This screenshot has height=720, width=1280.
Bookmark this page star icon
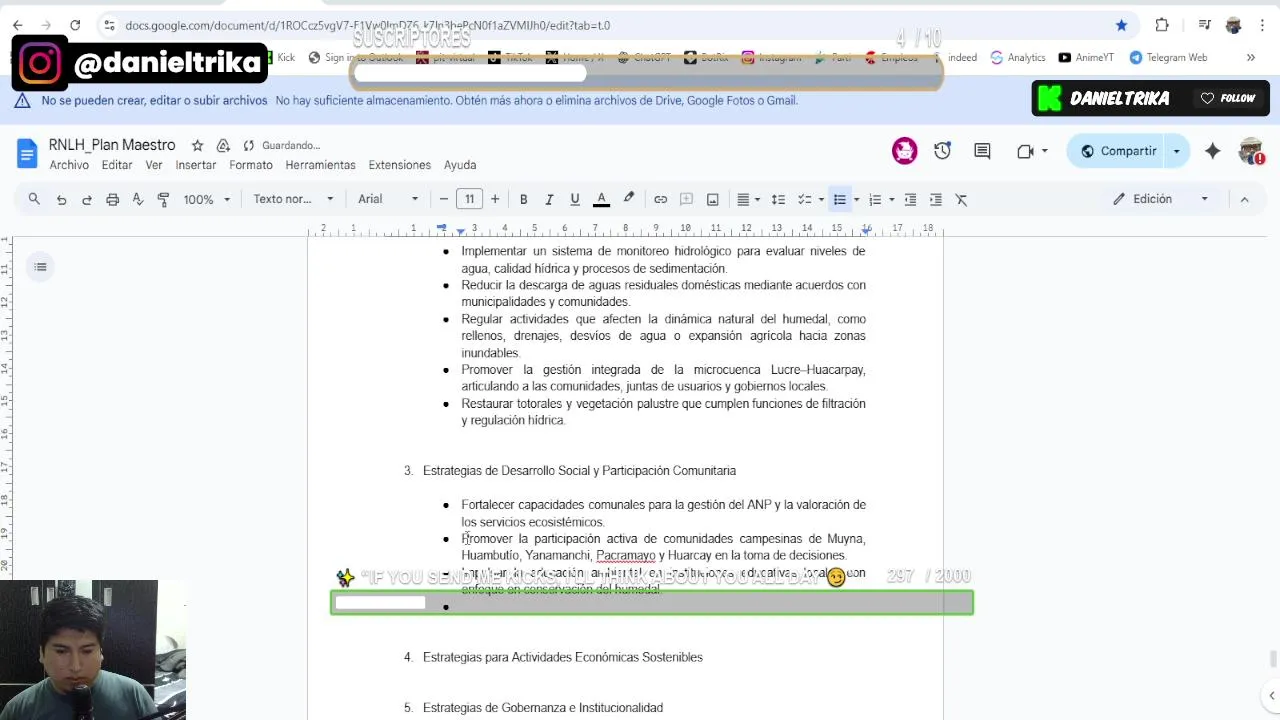(1122, 25)
